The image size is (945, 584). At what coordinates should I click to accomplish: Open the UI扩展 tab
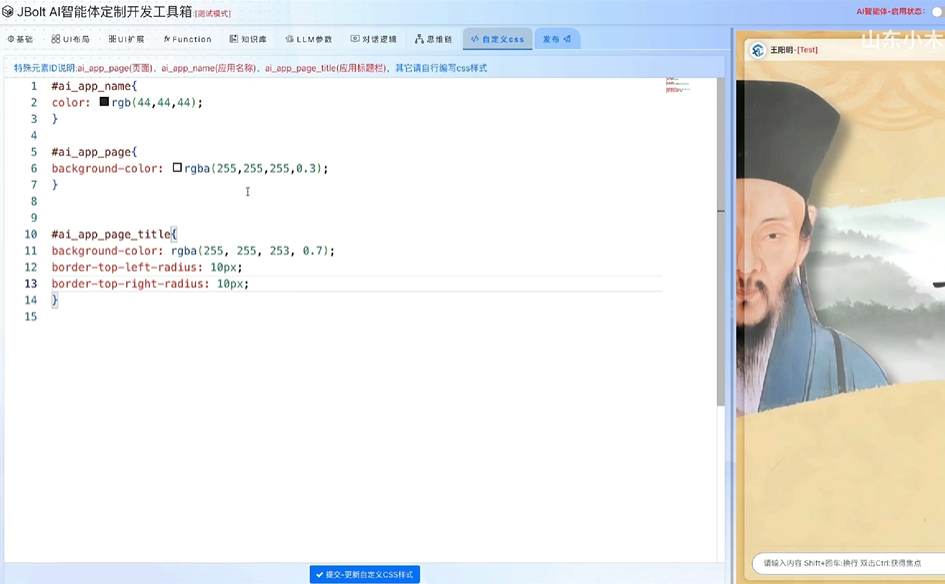(127, 39)
